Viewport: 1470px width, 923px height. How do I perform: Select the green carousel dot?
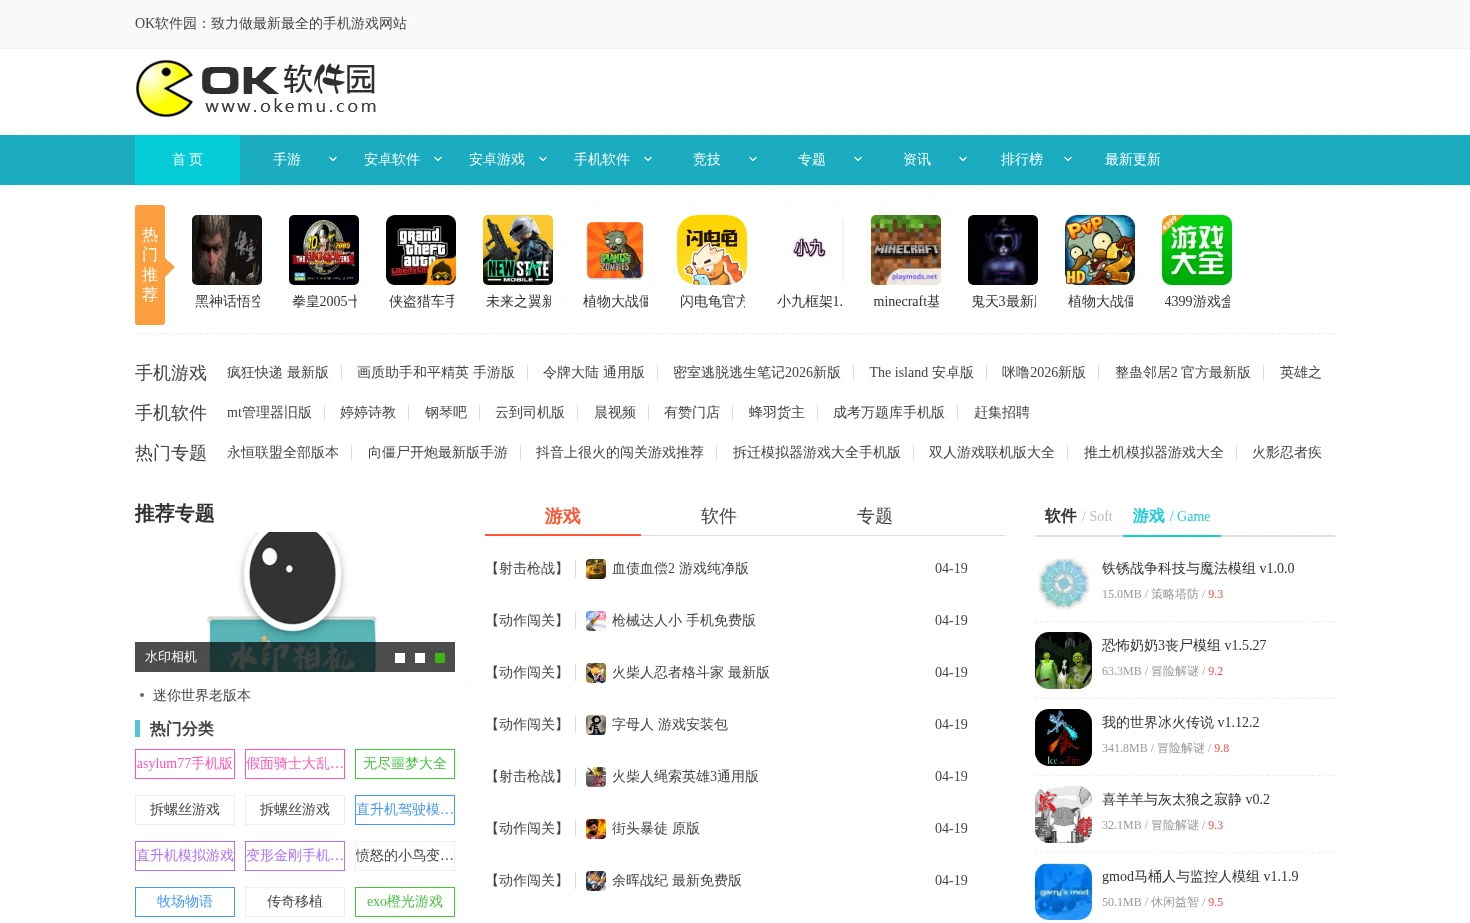pos(440,658)
